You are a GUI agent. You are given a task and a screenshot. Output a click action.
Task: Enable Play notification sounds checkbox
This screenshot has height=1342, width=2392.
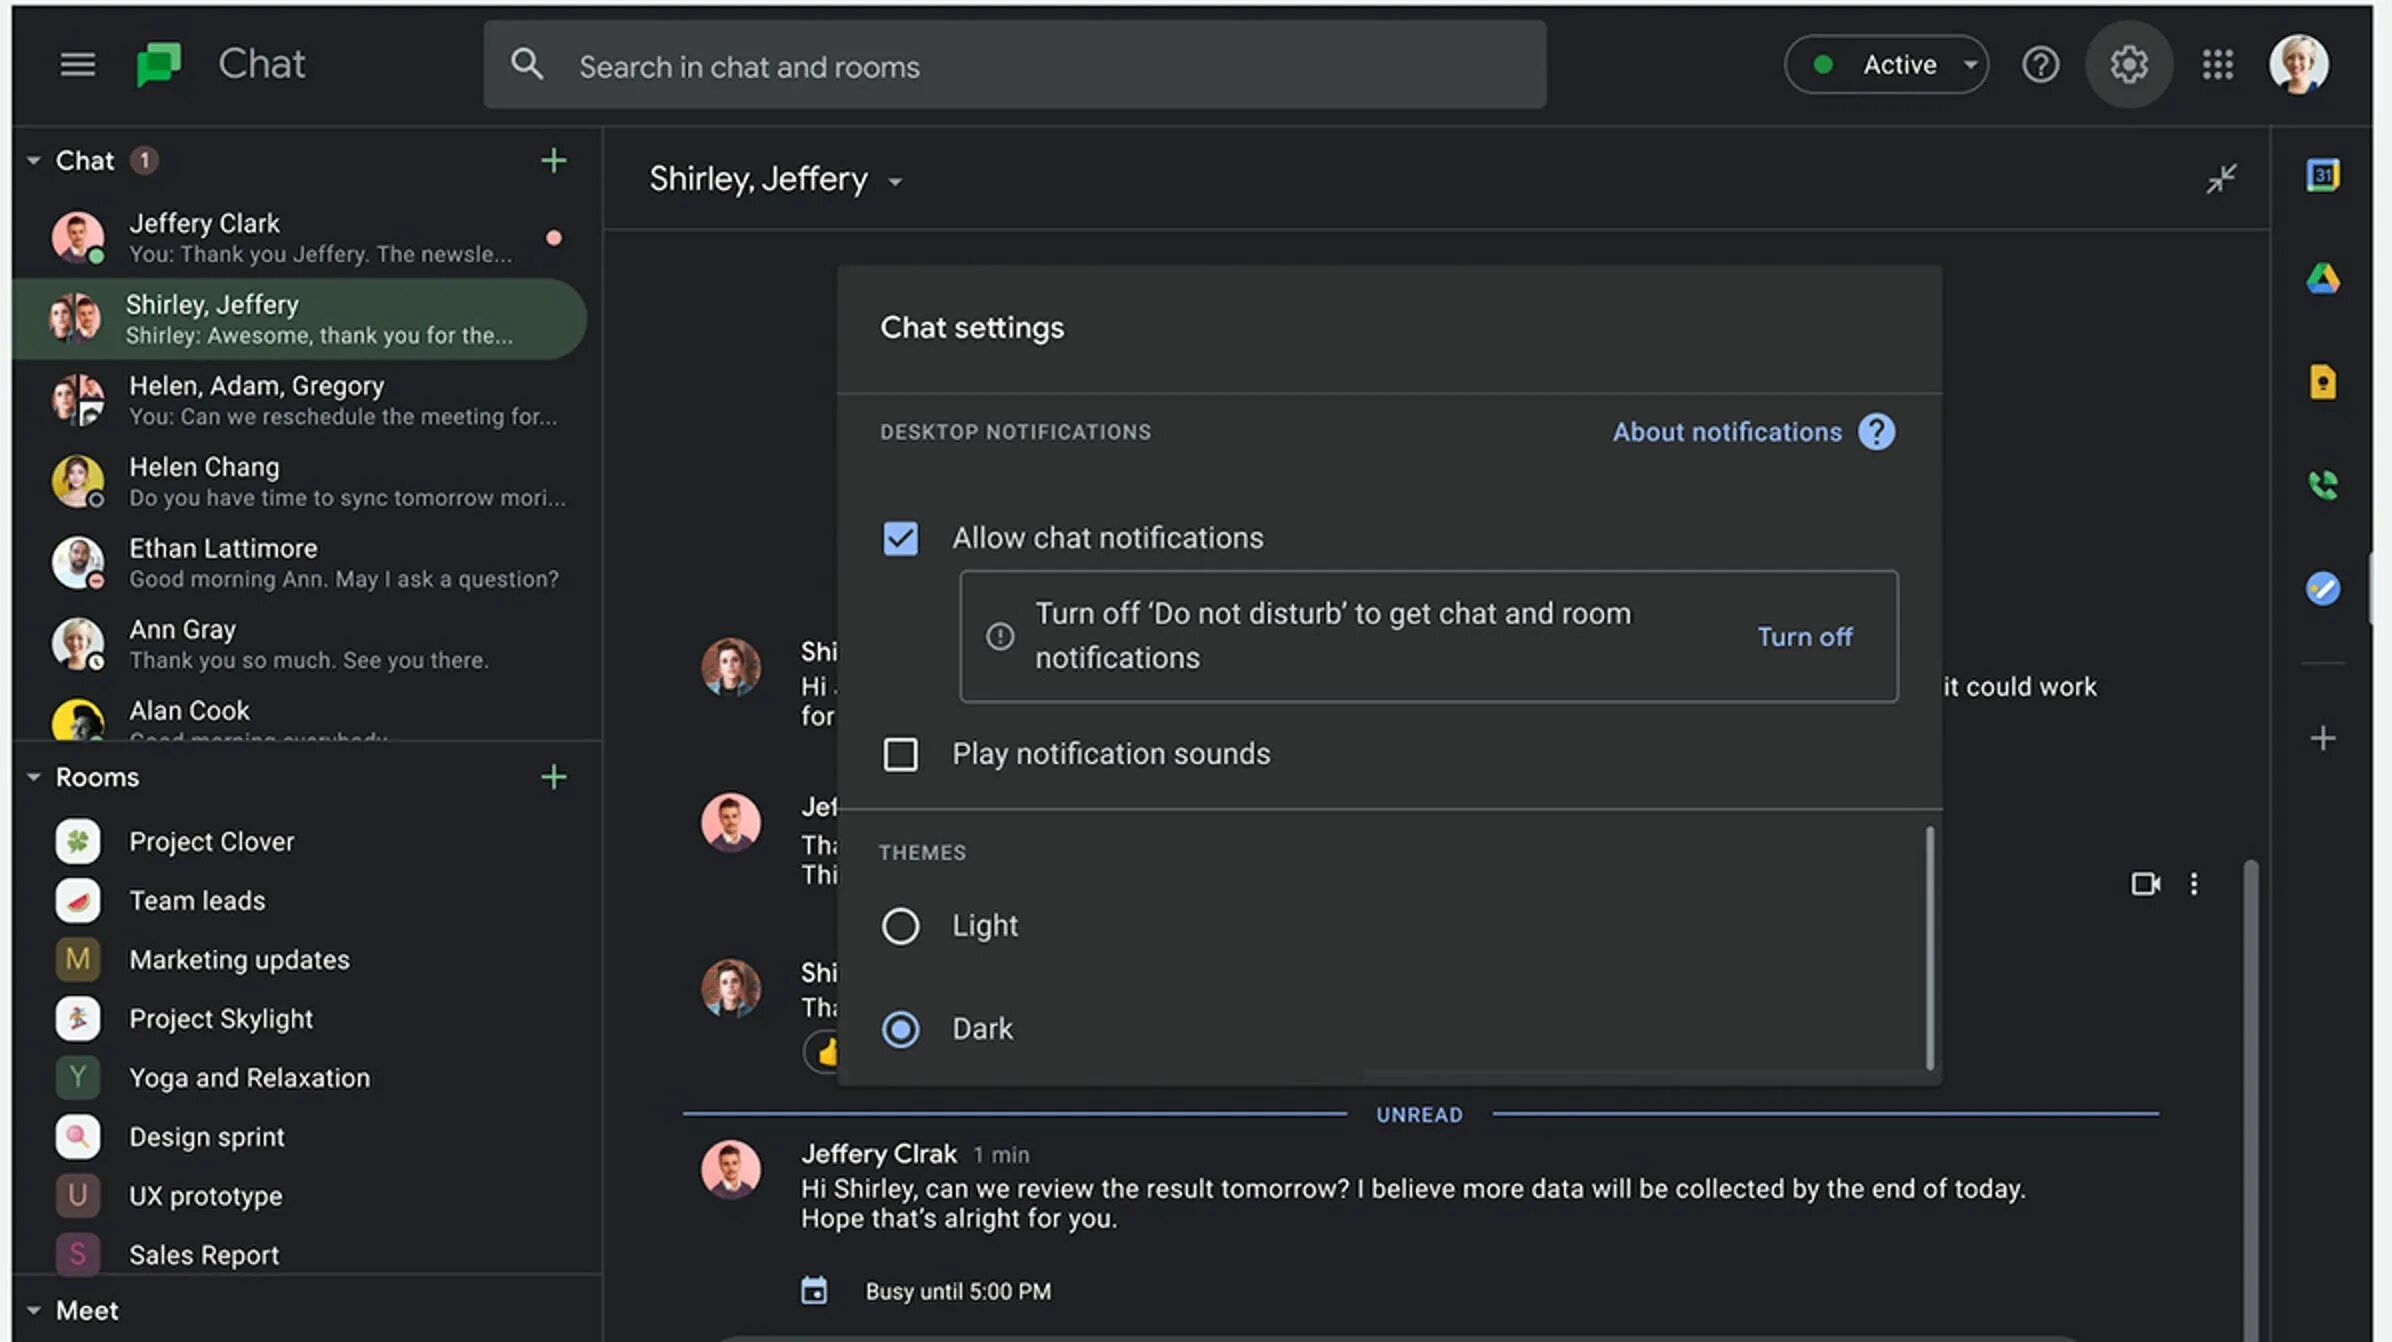(900, 754)
